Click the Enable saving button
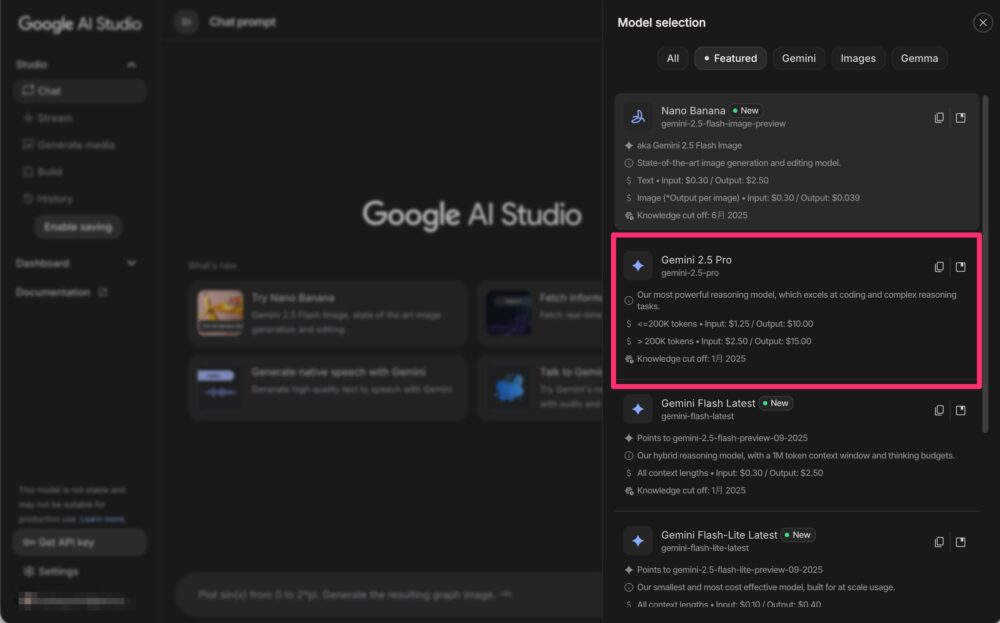This screenshot has height=623, width=1000. click(x=78, y=227)
